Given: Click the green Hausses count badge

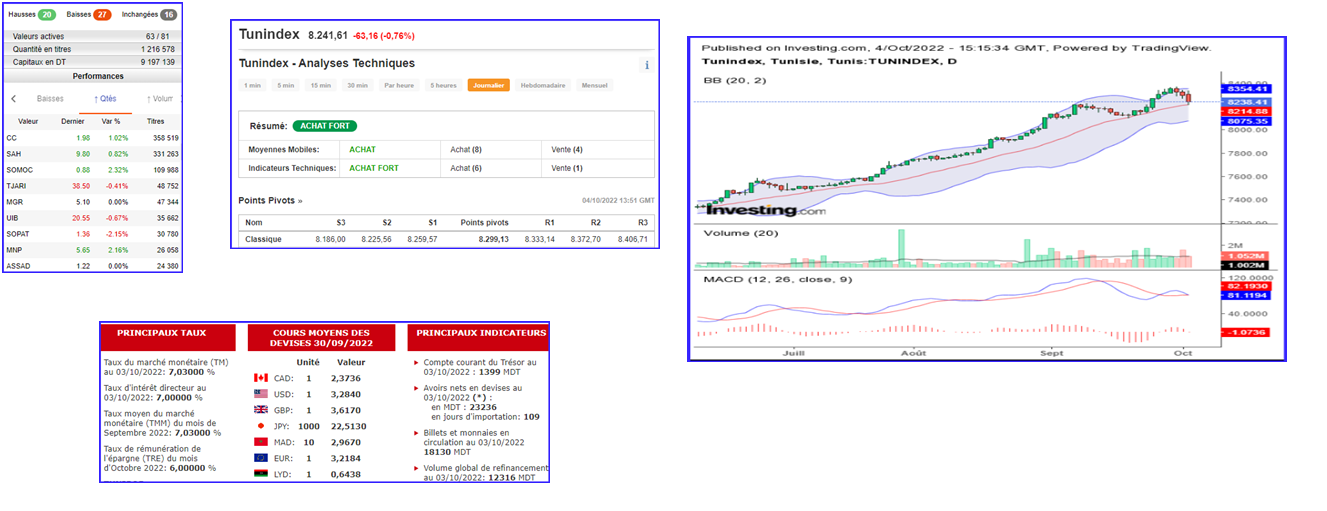Looking at the screenshot, I should (46, 15).
